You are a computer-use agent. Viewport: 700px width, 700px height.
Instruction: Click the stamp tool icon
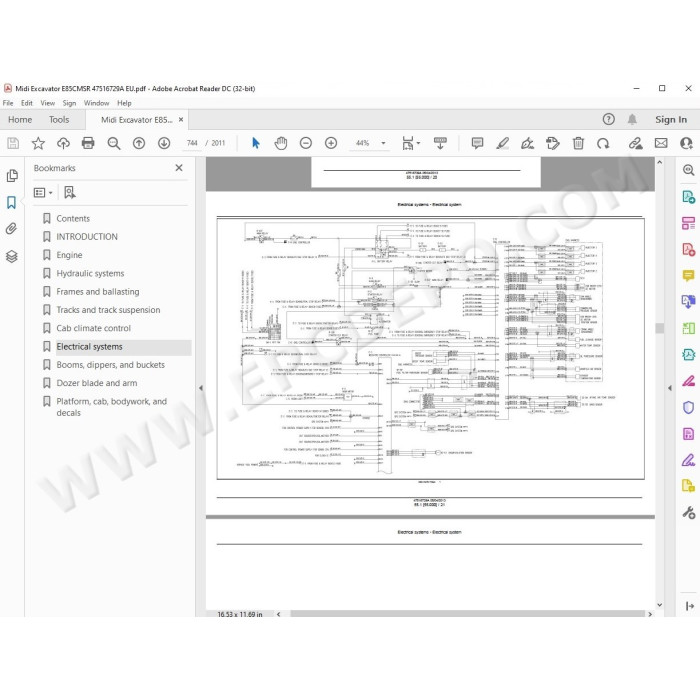tap(553, 143)
